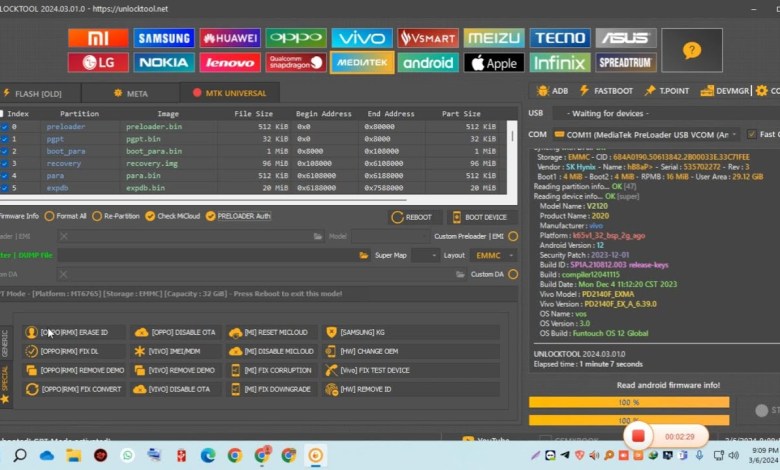Click the top 100% progress bar
780x470 pixels.
pyautogui.click(x=629, y=402)
